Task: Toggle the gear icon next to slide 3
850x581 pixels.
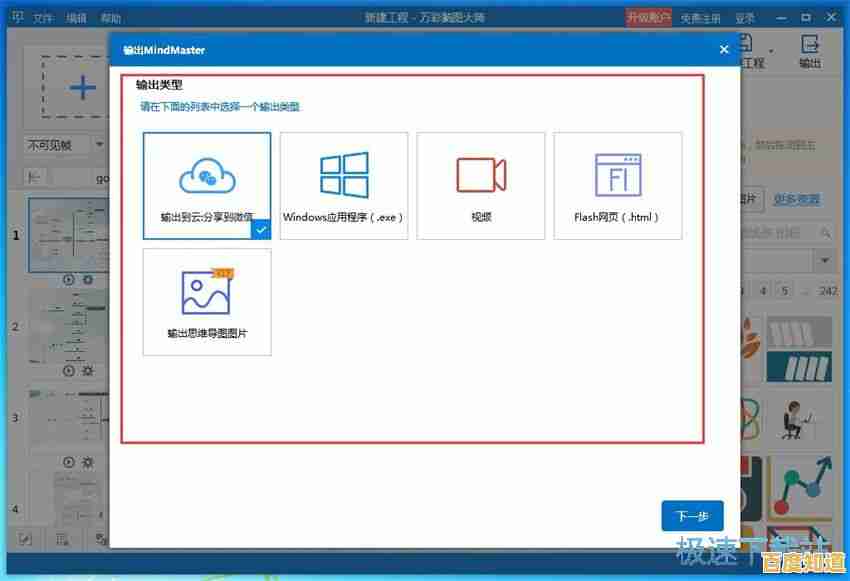Action: (x=88, y=462)
